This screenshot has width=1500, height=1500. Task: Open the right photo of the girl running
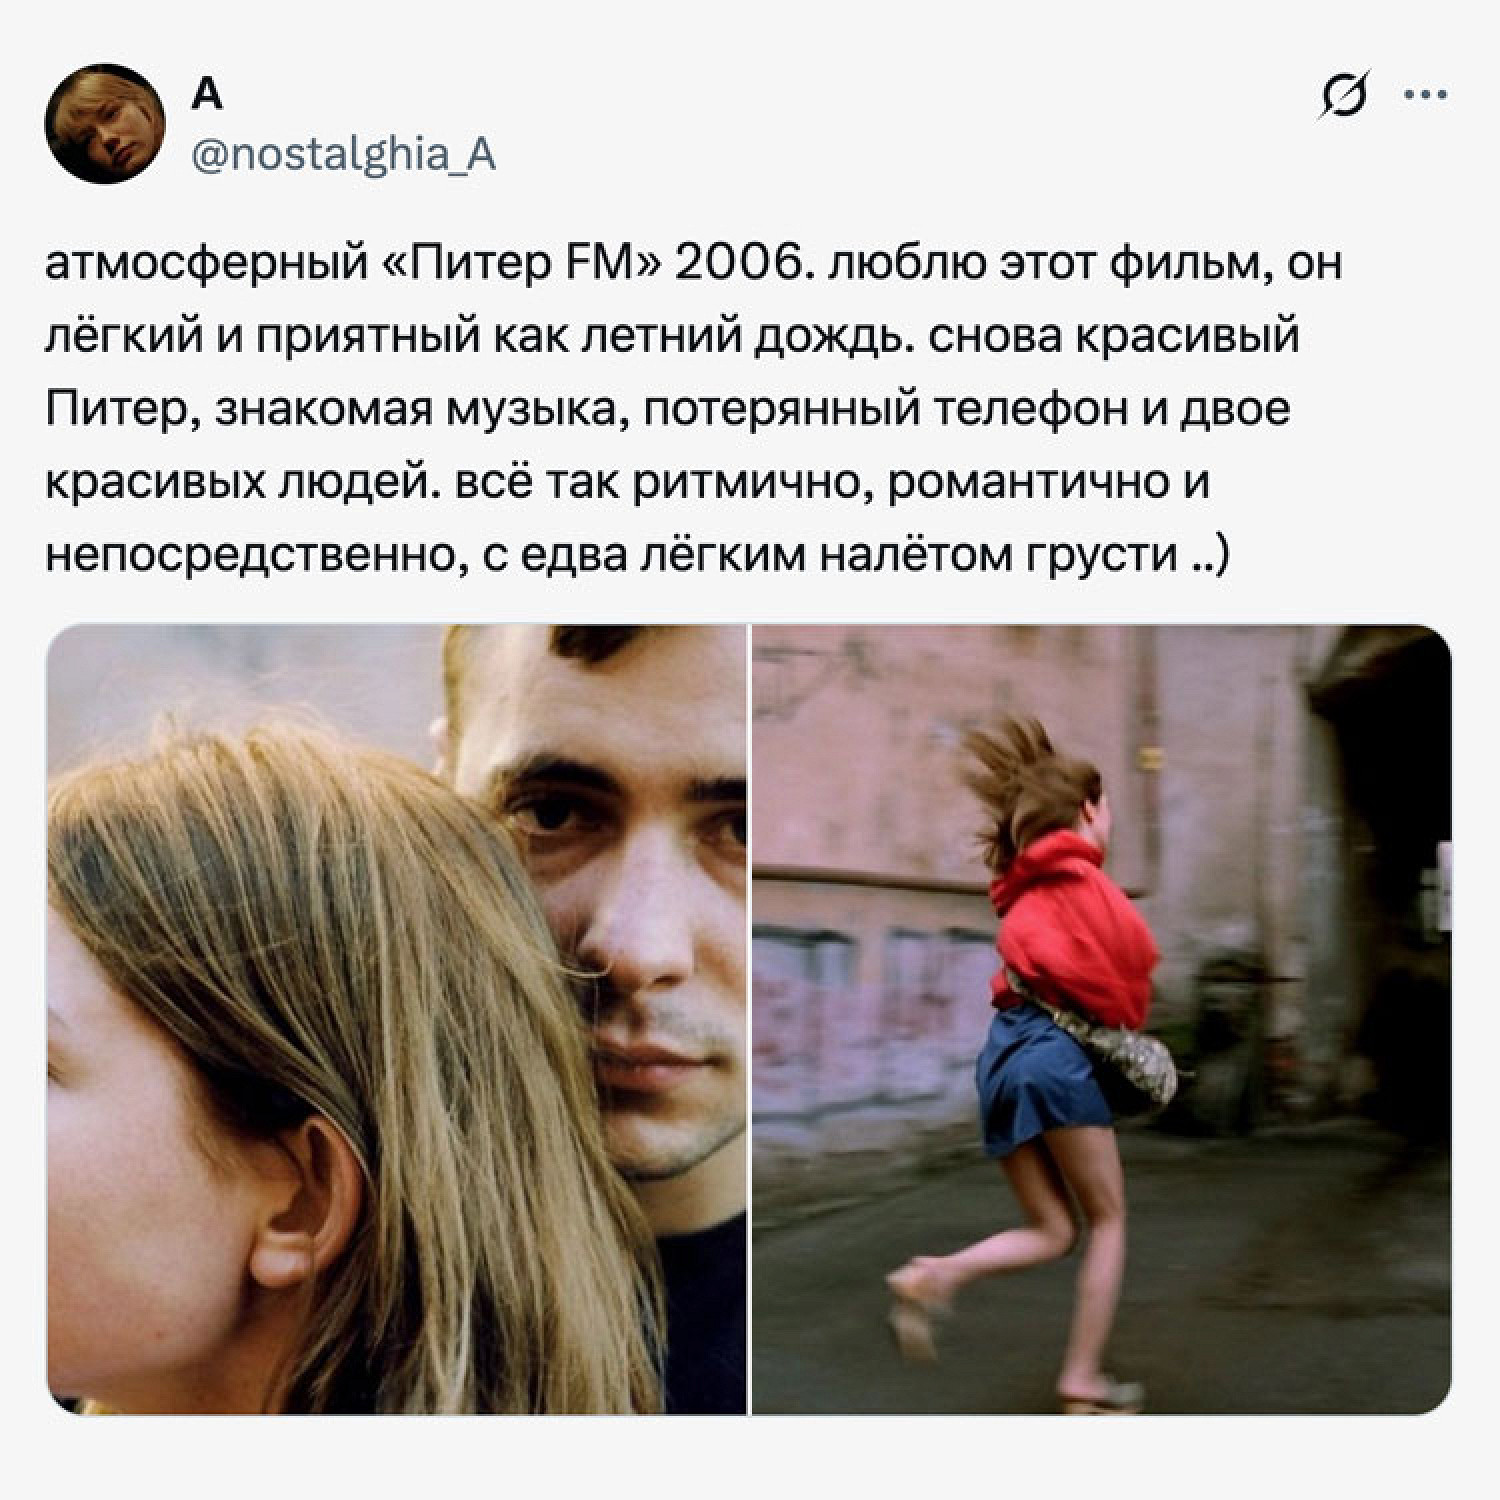[x=1102, y=1019]
